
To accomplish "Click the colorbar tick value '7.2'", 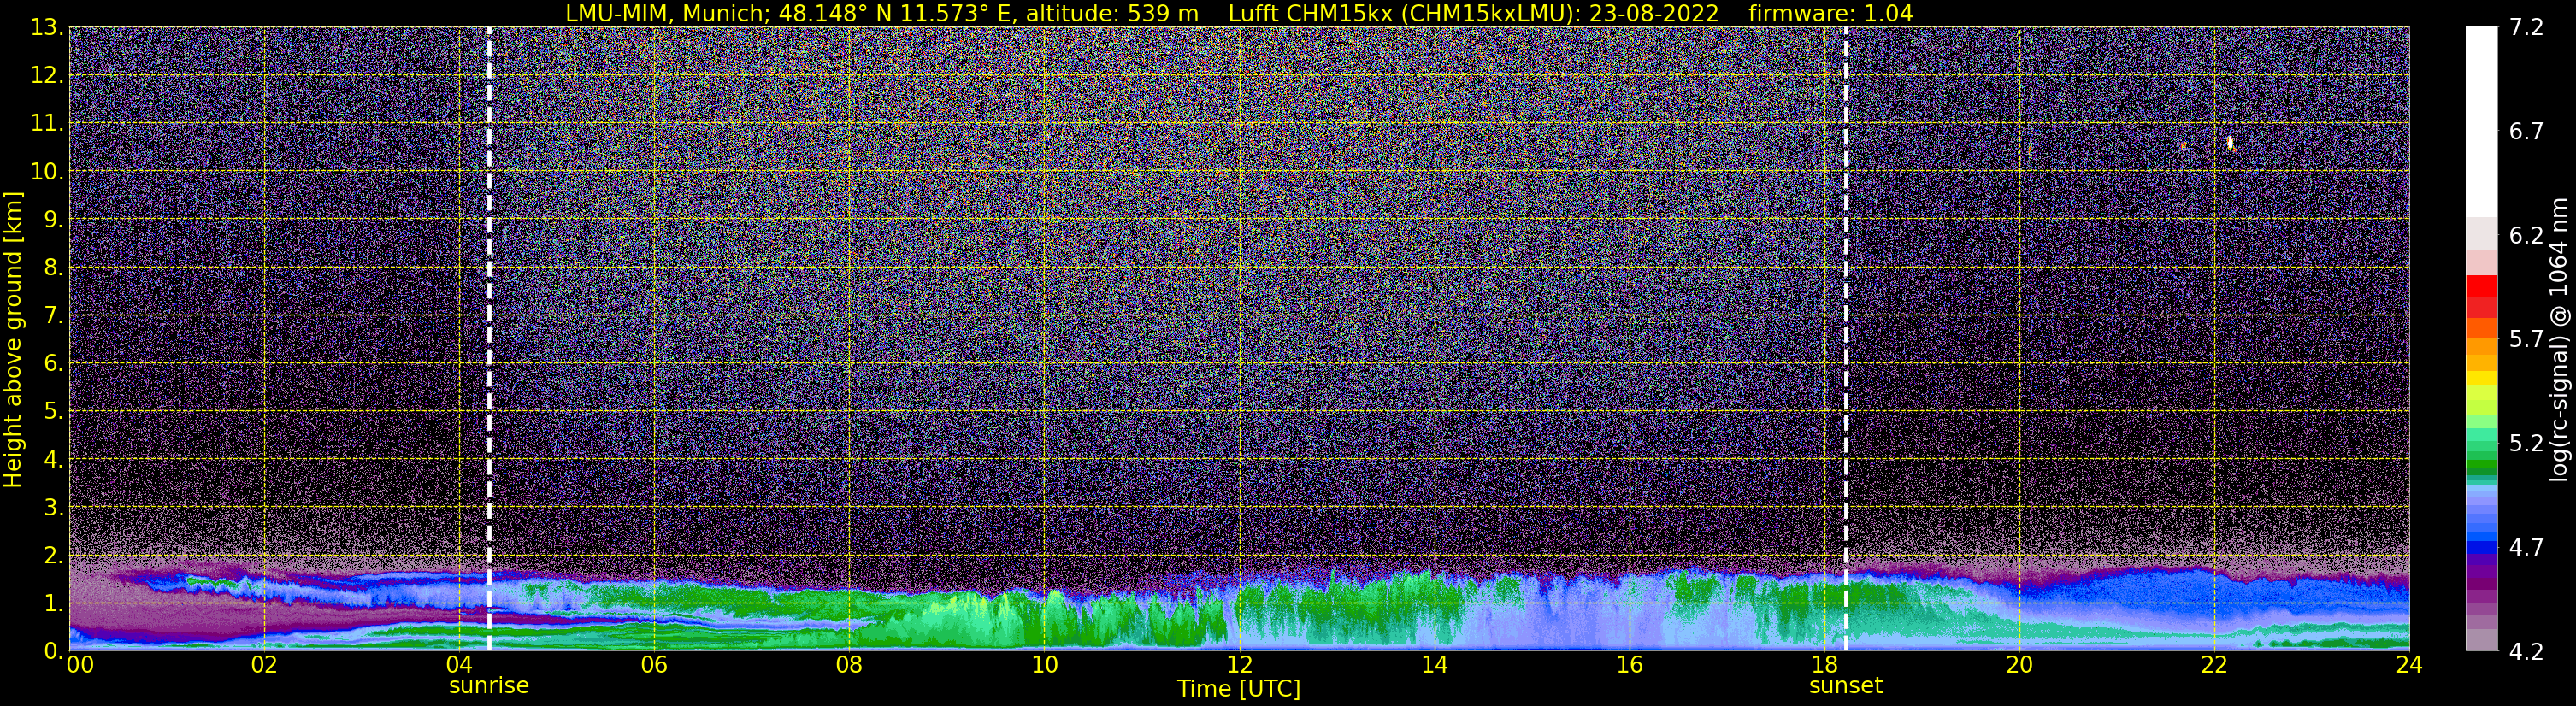I will pyautogui.click(x=2526, y=27).
